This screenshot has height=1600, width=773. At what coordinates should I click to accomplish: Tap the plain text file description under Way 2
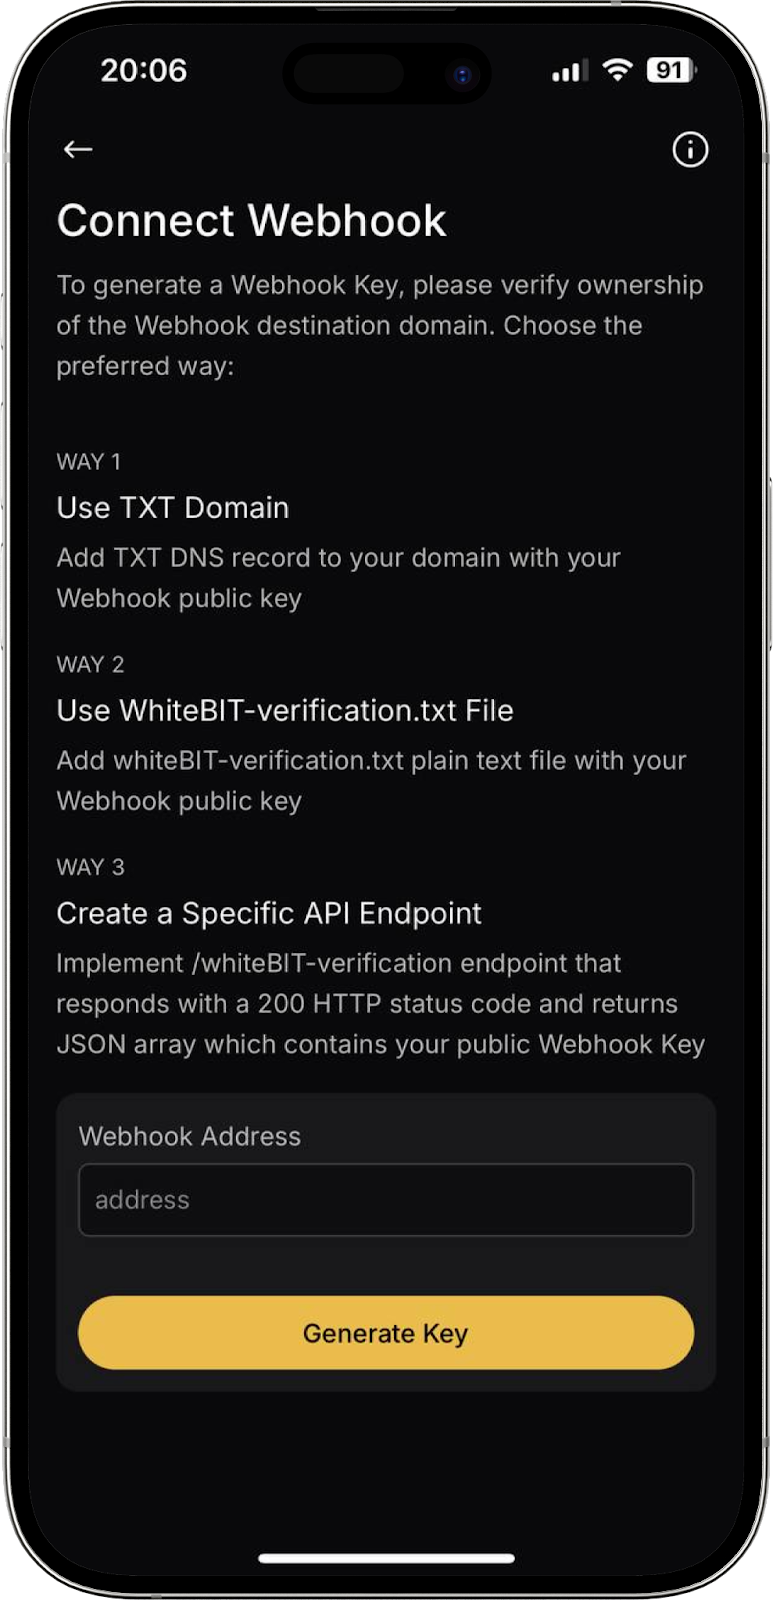coord(372,781)
